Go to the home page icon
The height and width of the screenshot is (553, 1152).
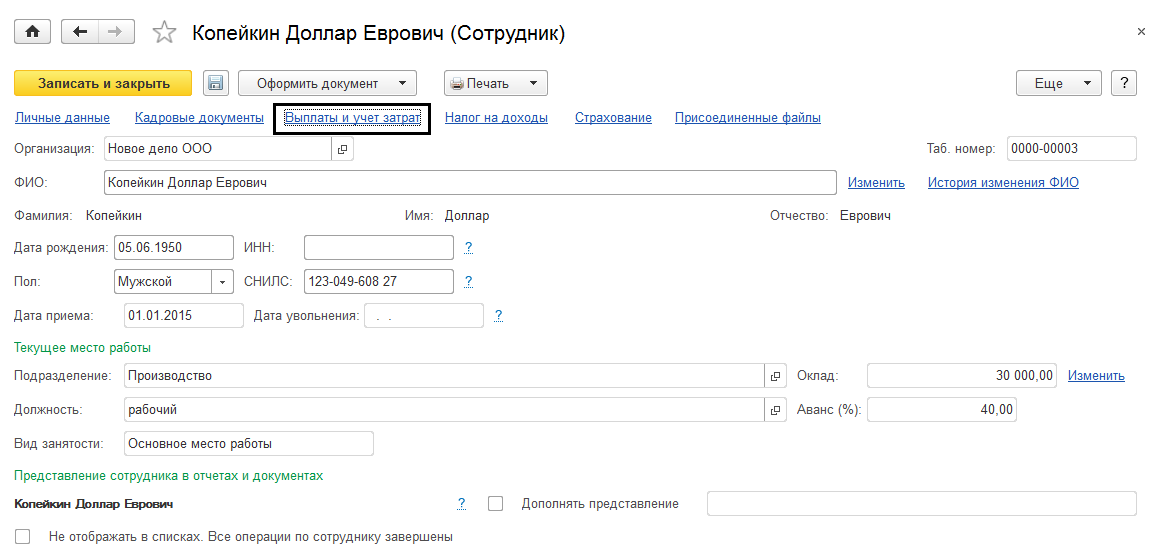pyautogui.click(x=31, y=32)
